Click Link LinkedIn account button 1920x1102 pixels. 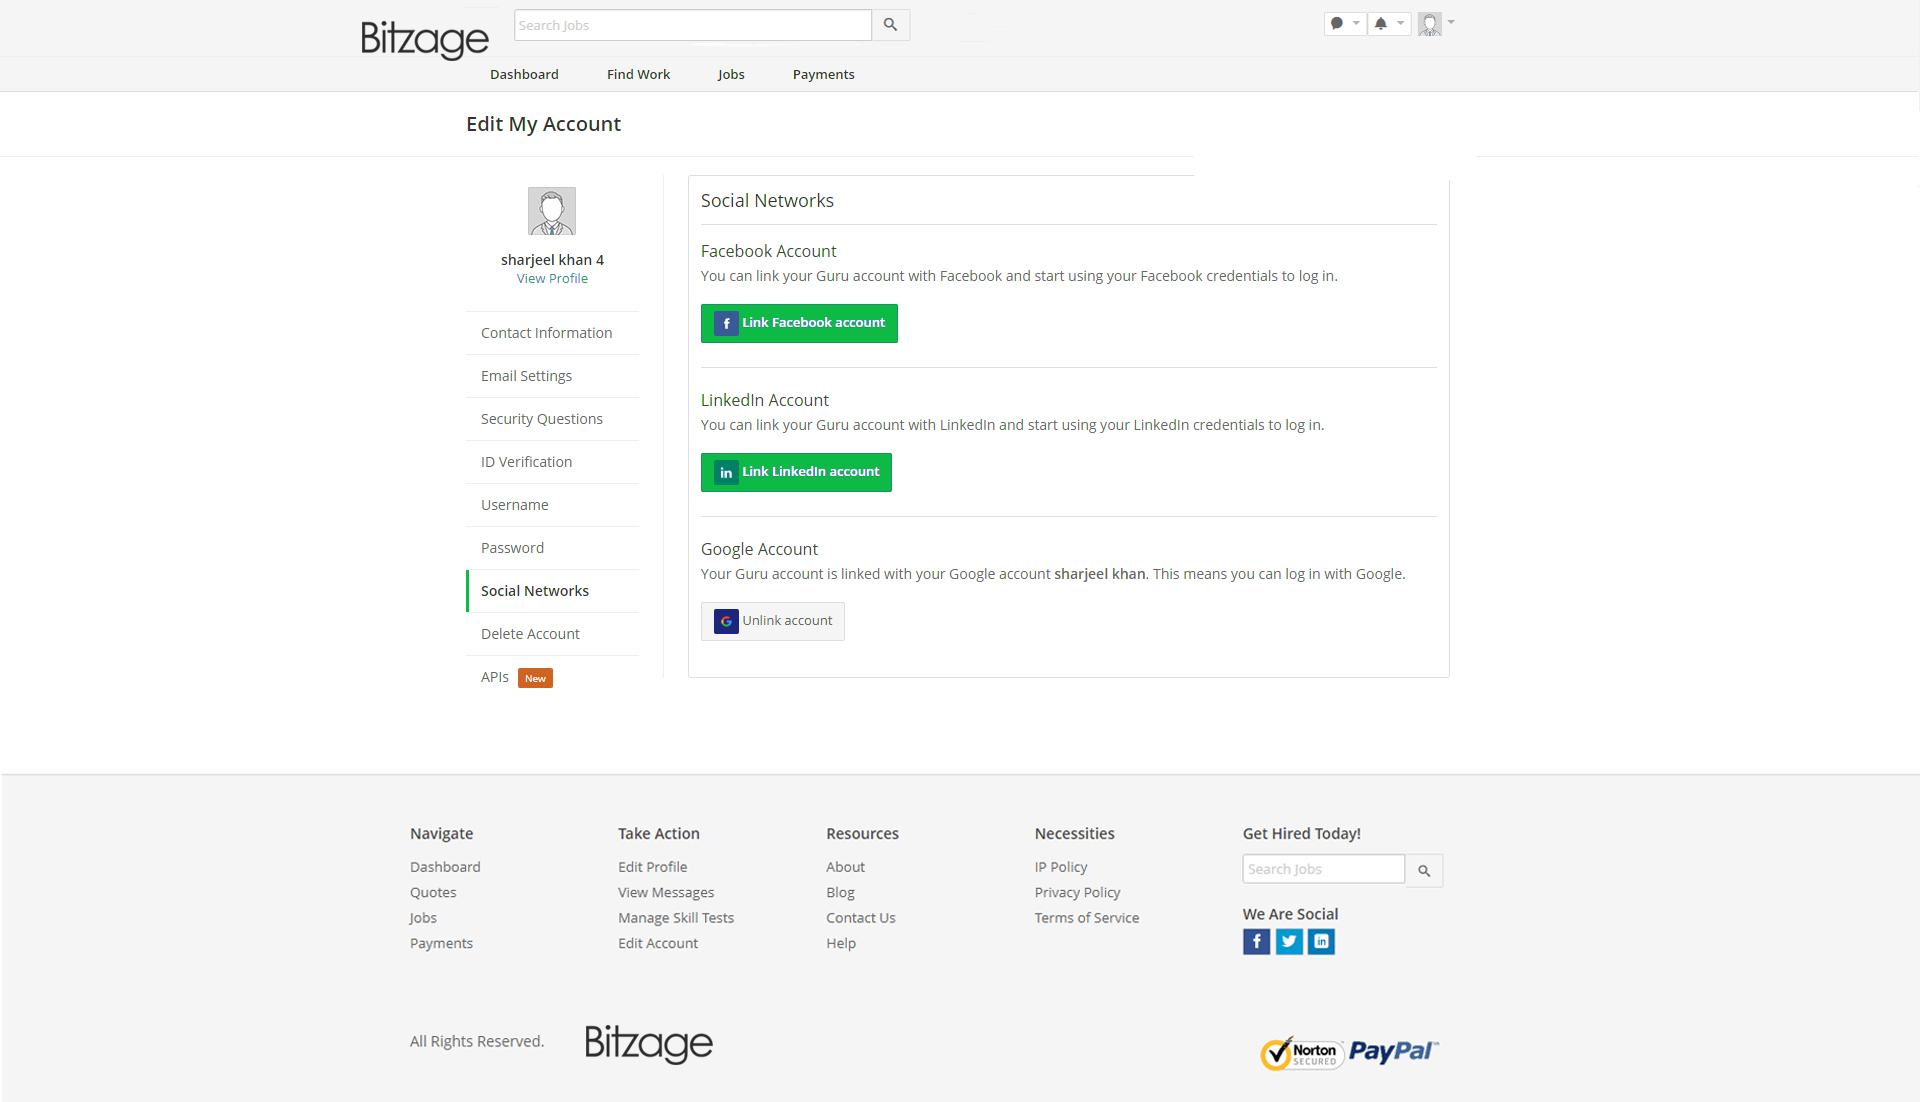(x=796, y=472)
